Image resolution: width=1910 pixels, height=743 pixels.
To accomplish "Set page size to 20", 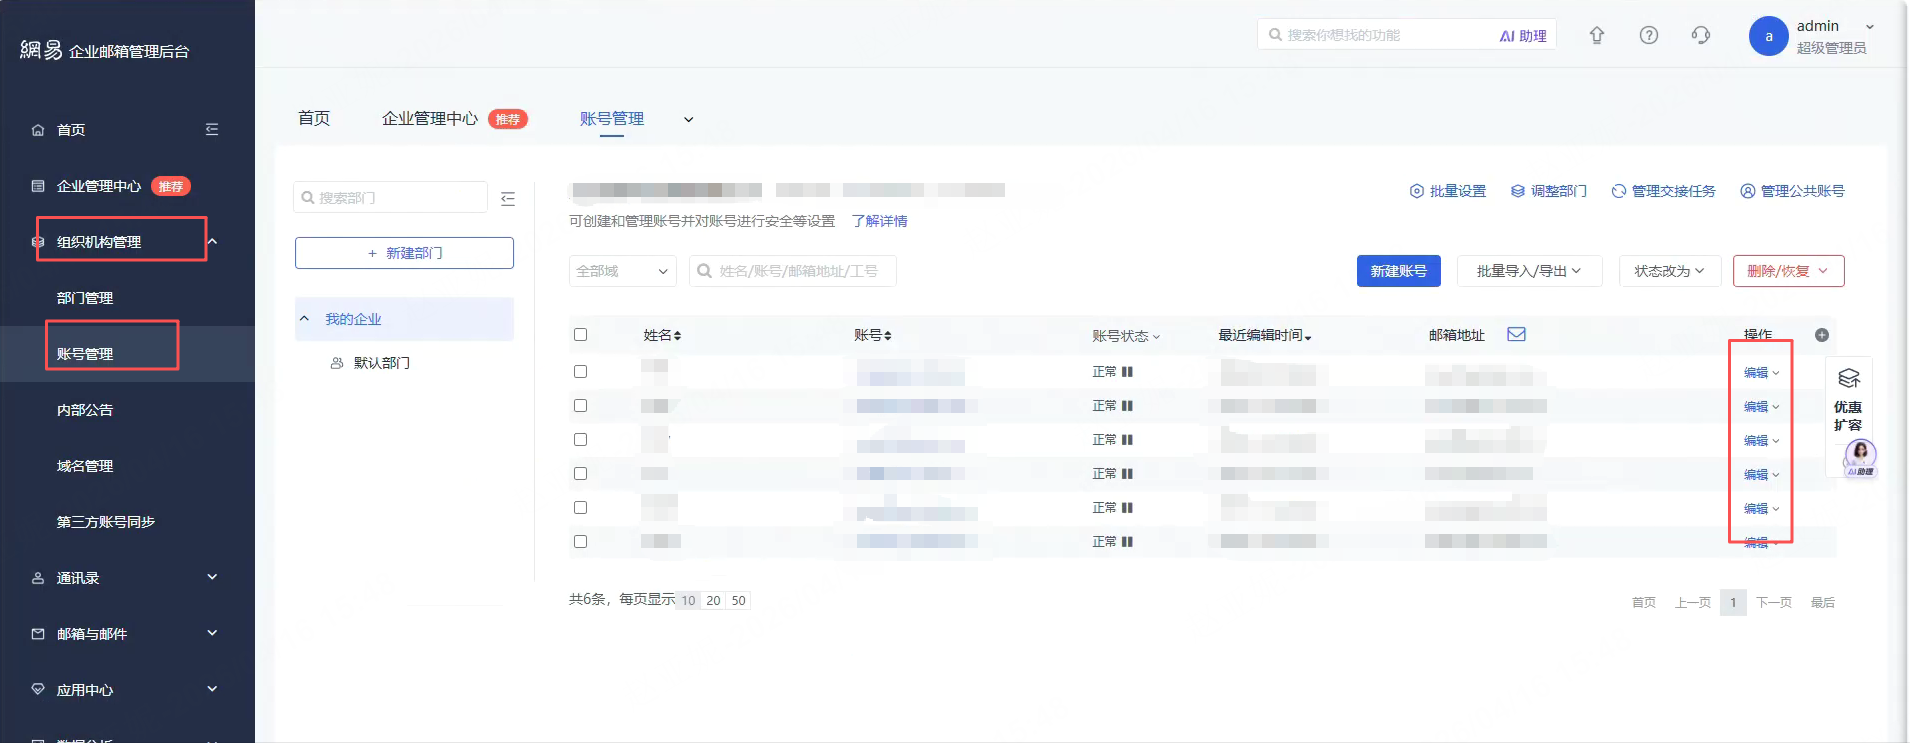I will tap(713, 601).
